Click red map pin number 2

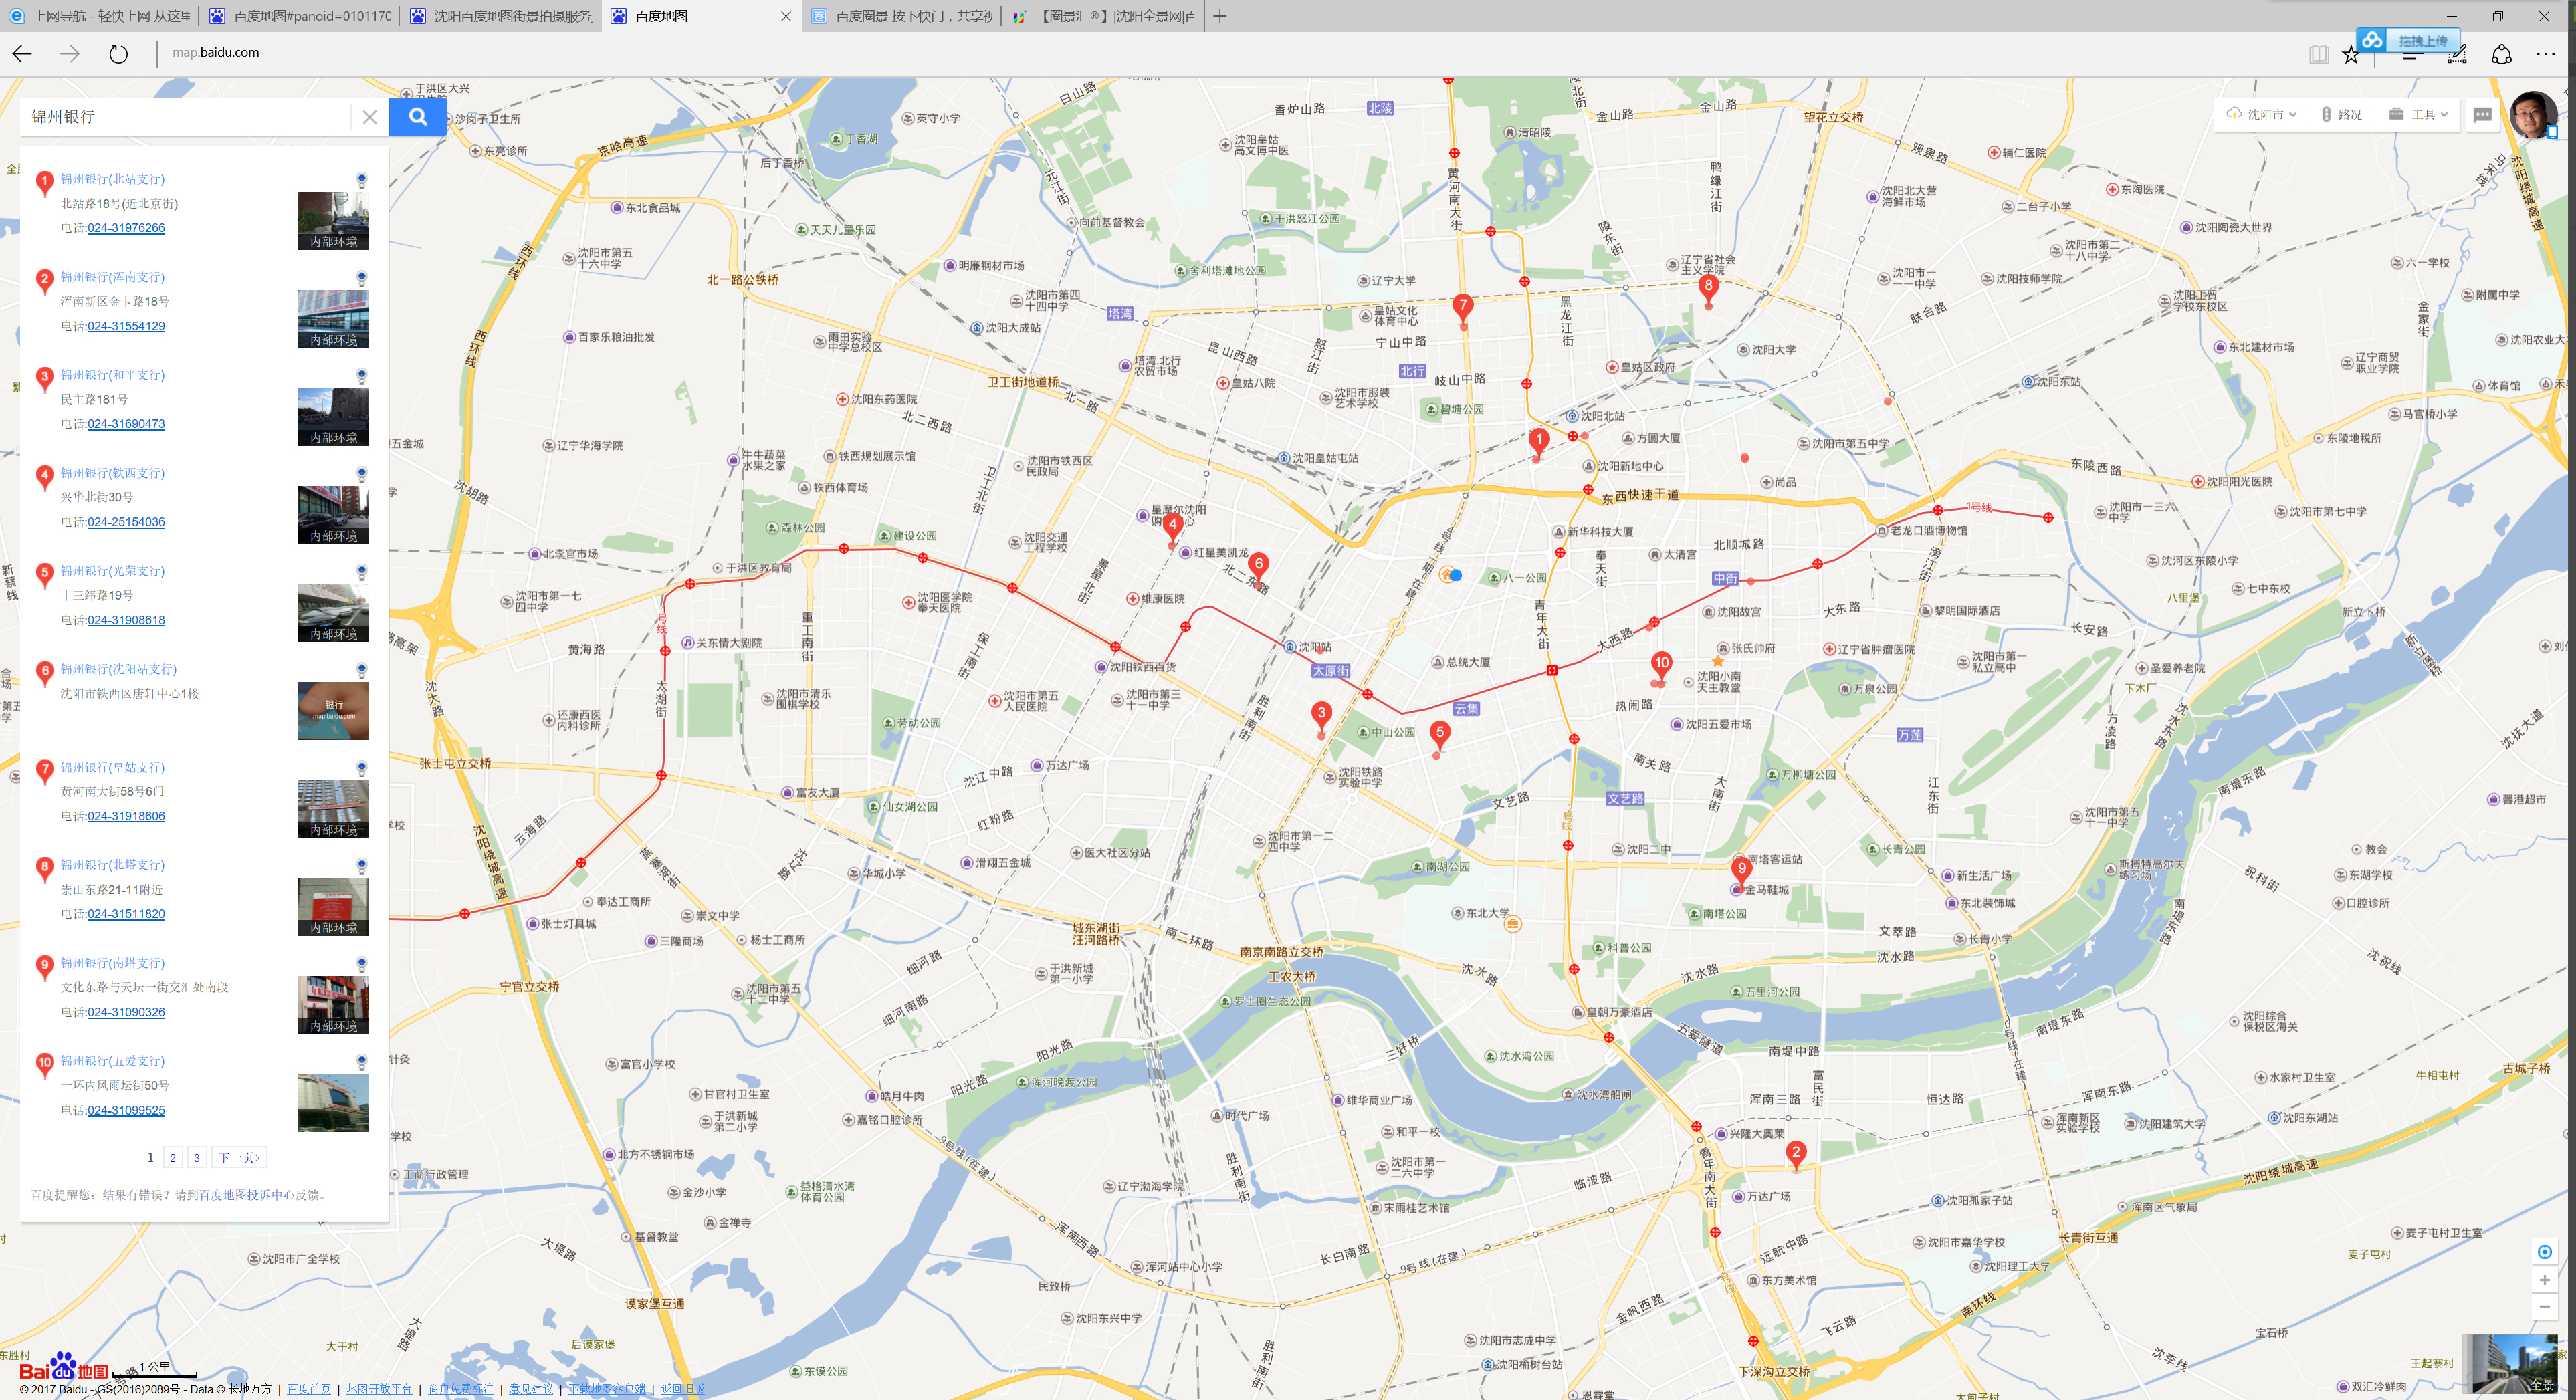tap(1795, 1154)
